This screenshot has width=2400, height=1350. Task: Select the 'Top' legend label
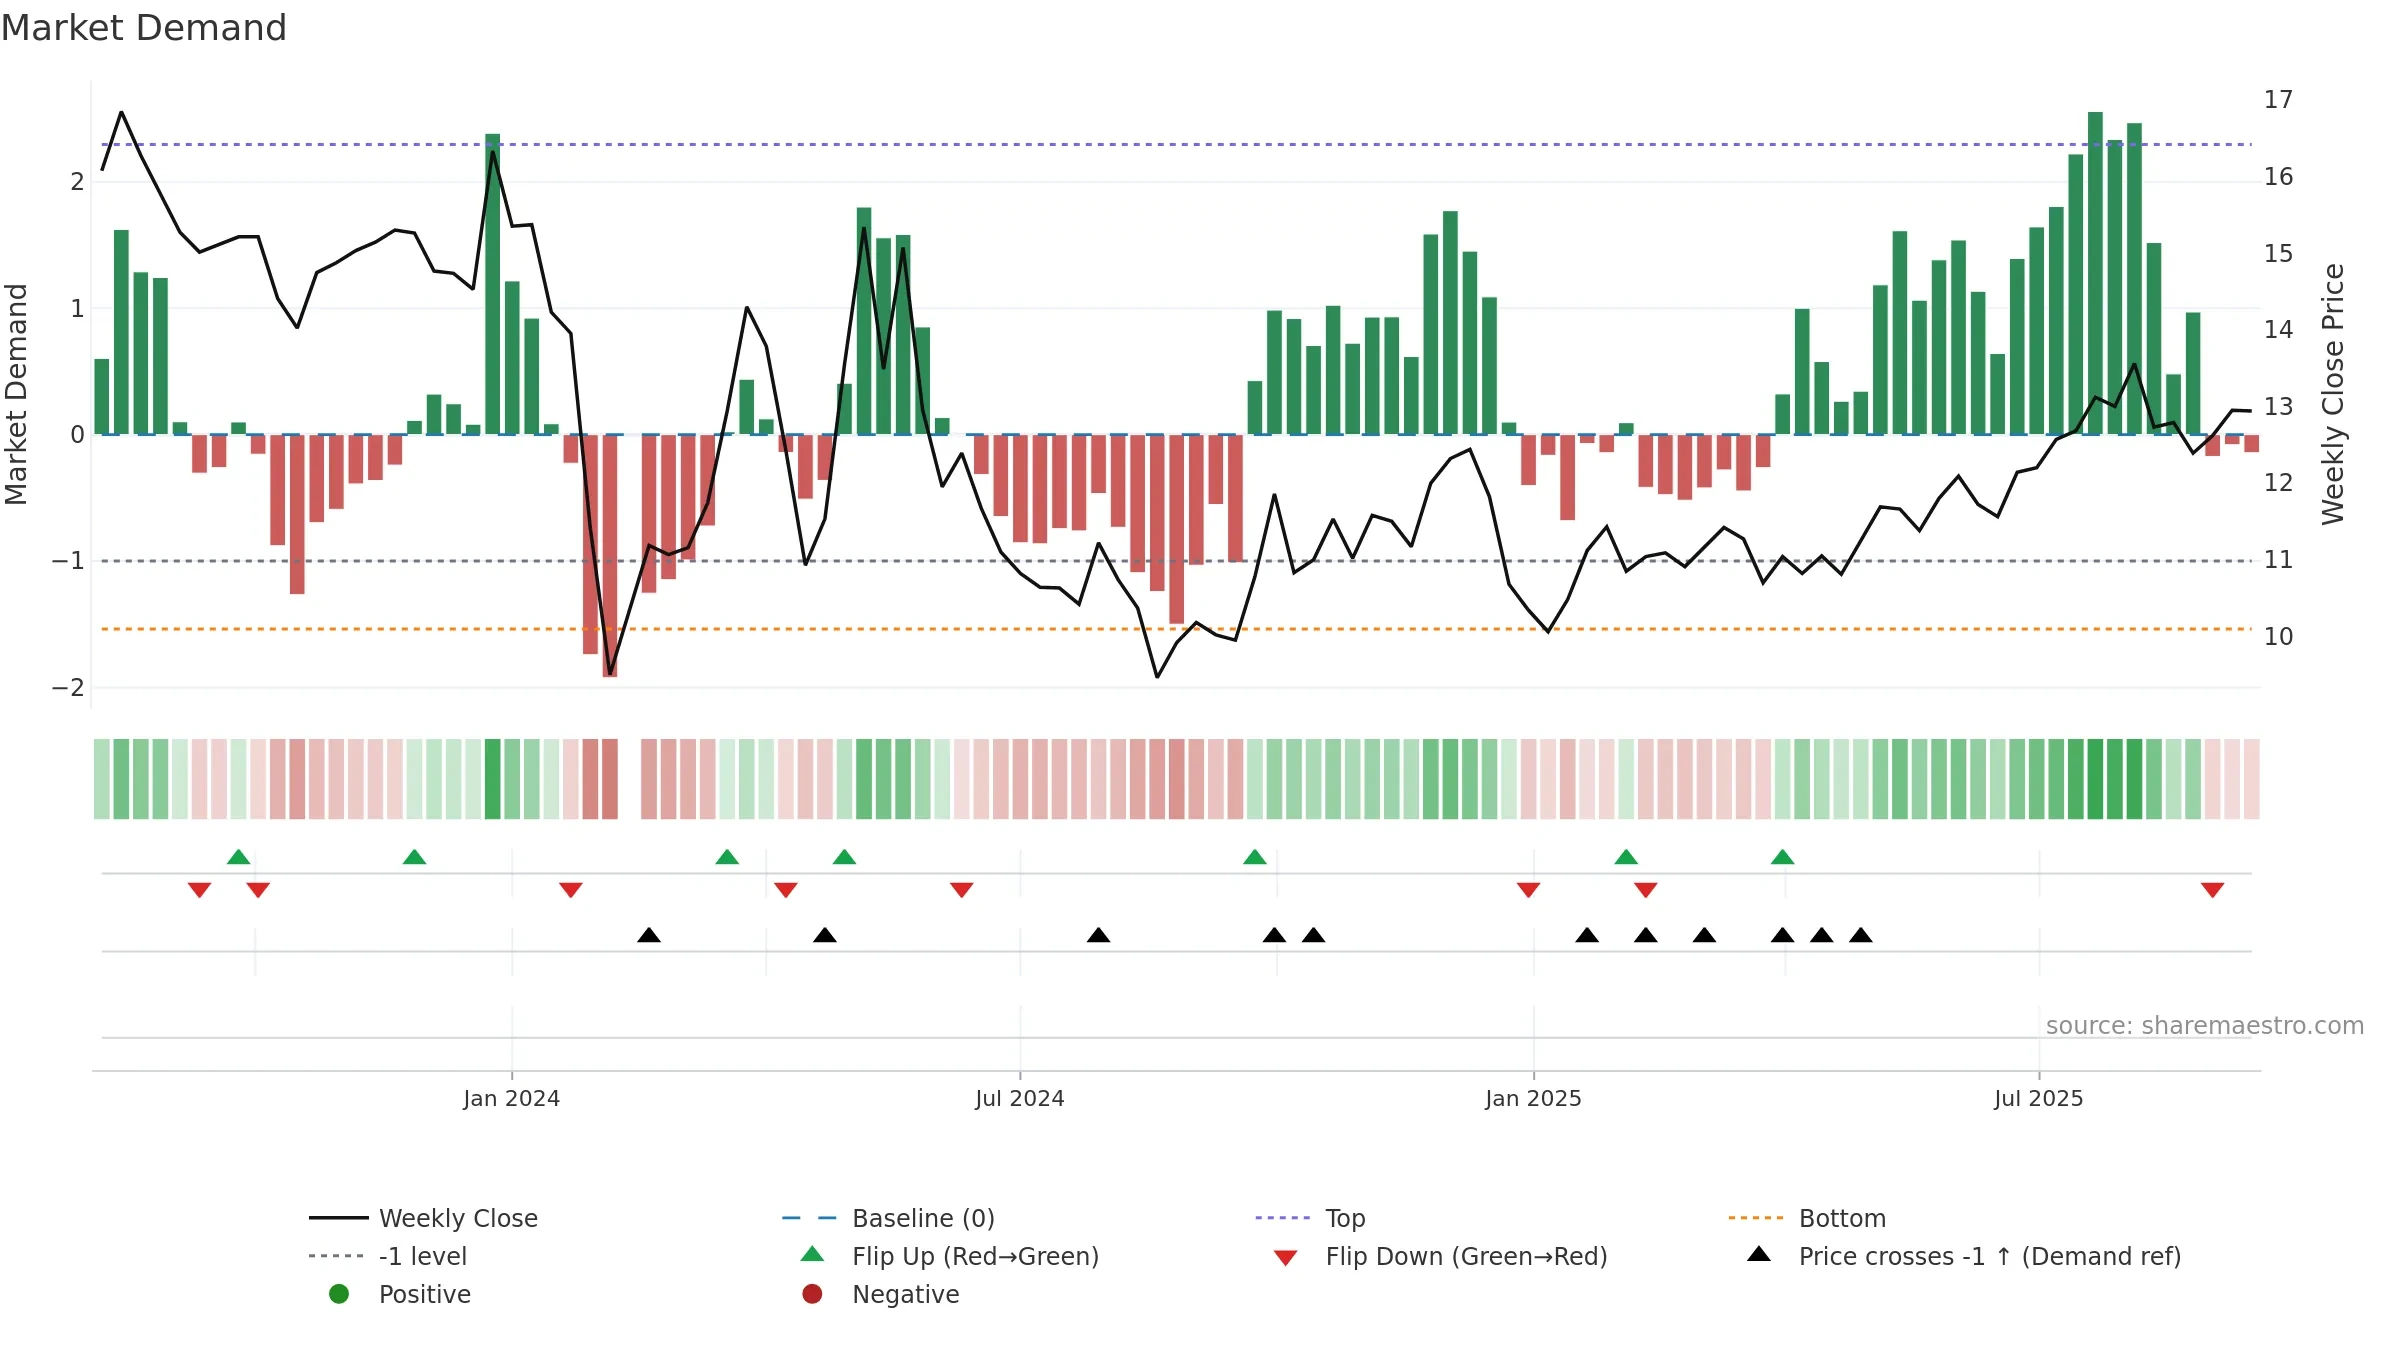1345,1218
